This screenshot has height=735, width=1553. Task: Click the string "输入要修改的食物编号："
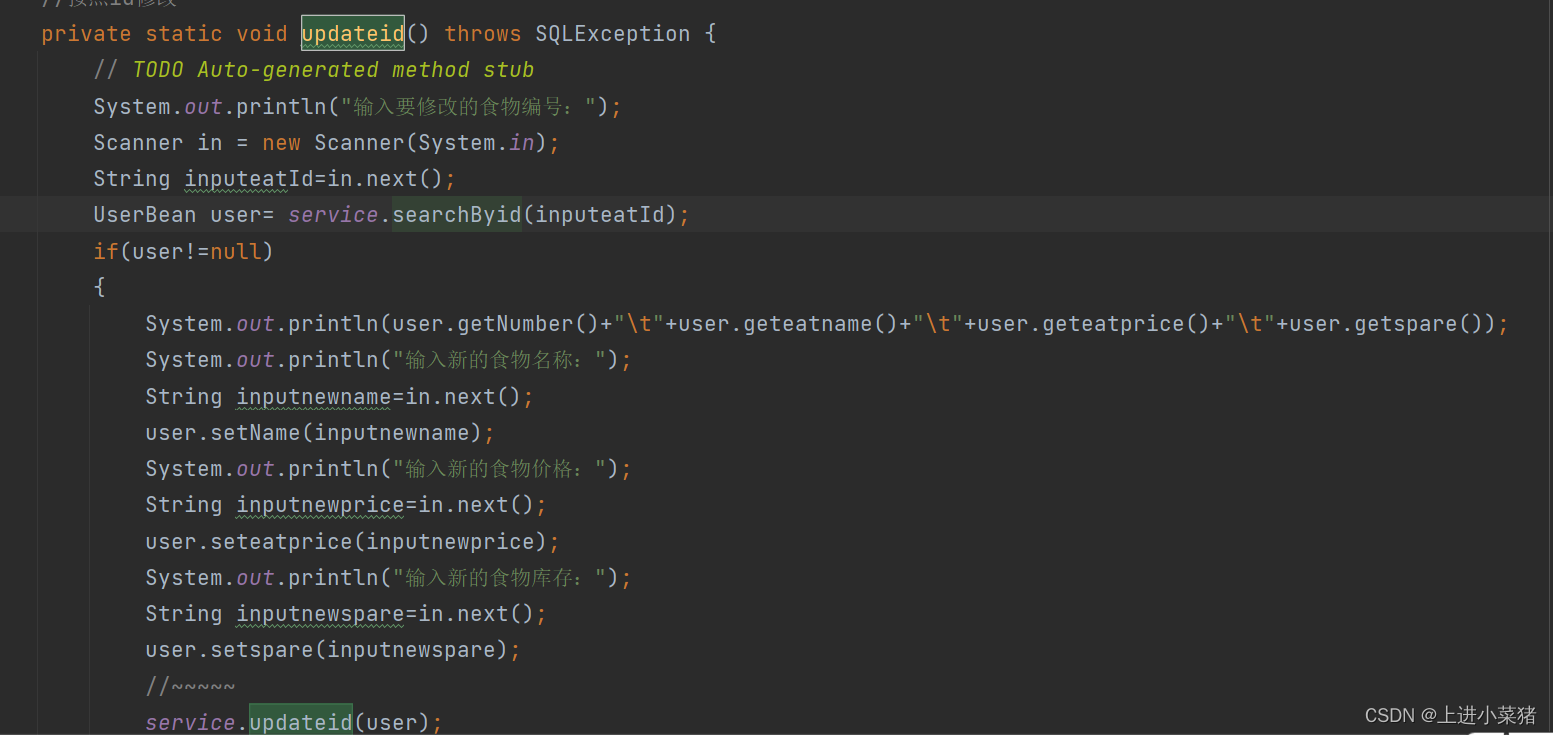coord(469,106)
